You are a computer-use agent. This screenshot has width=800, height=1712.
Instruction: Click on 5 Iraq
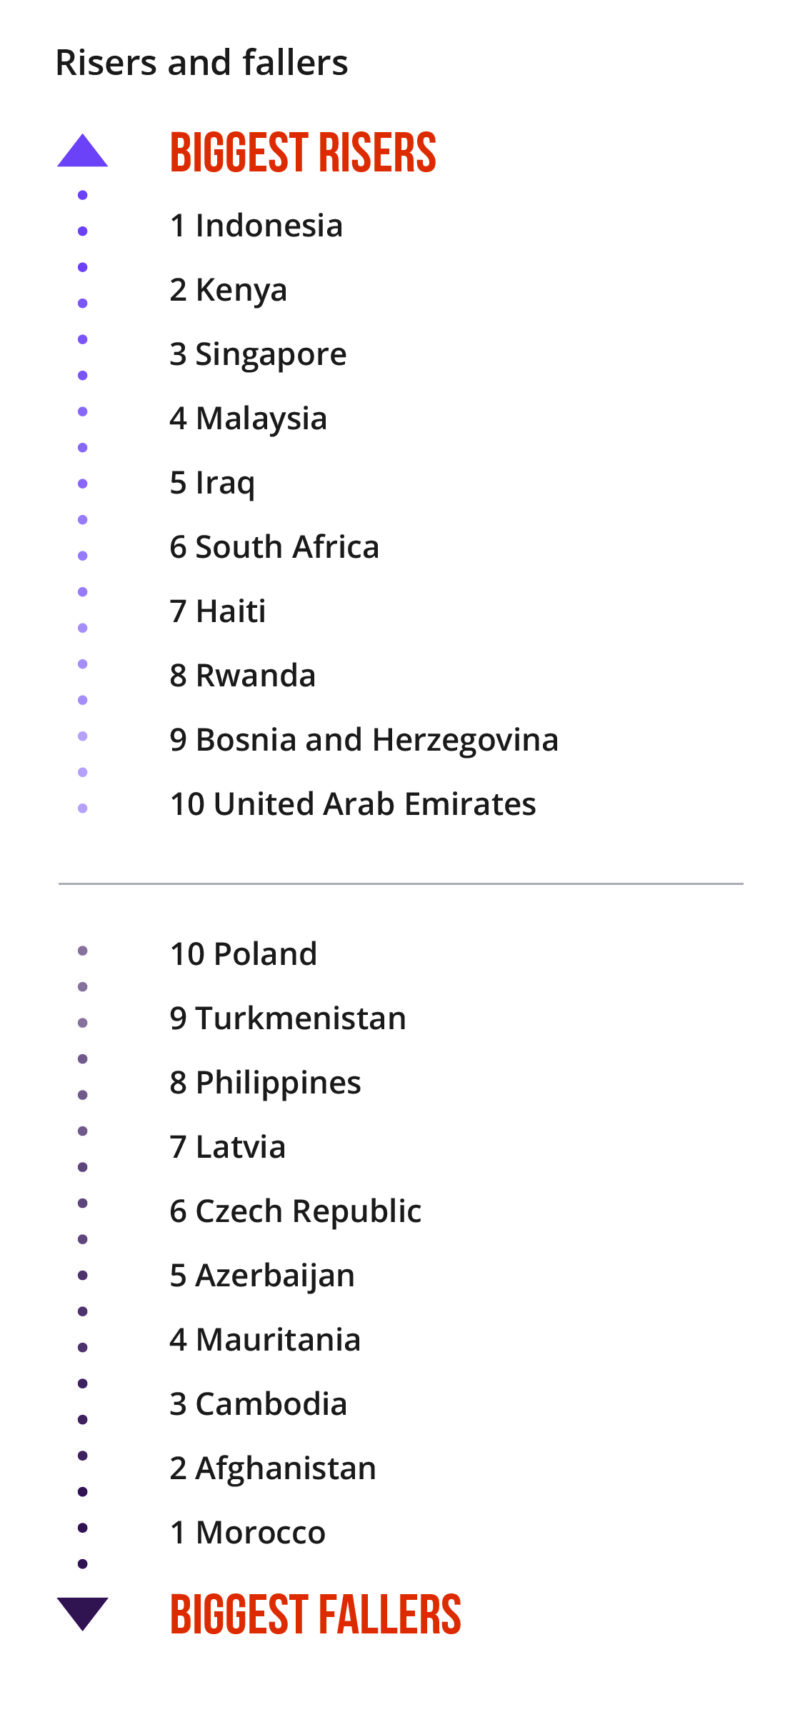(x=212, y=483)
